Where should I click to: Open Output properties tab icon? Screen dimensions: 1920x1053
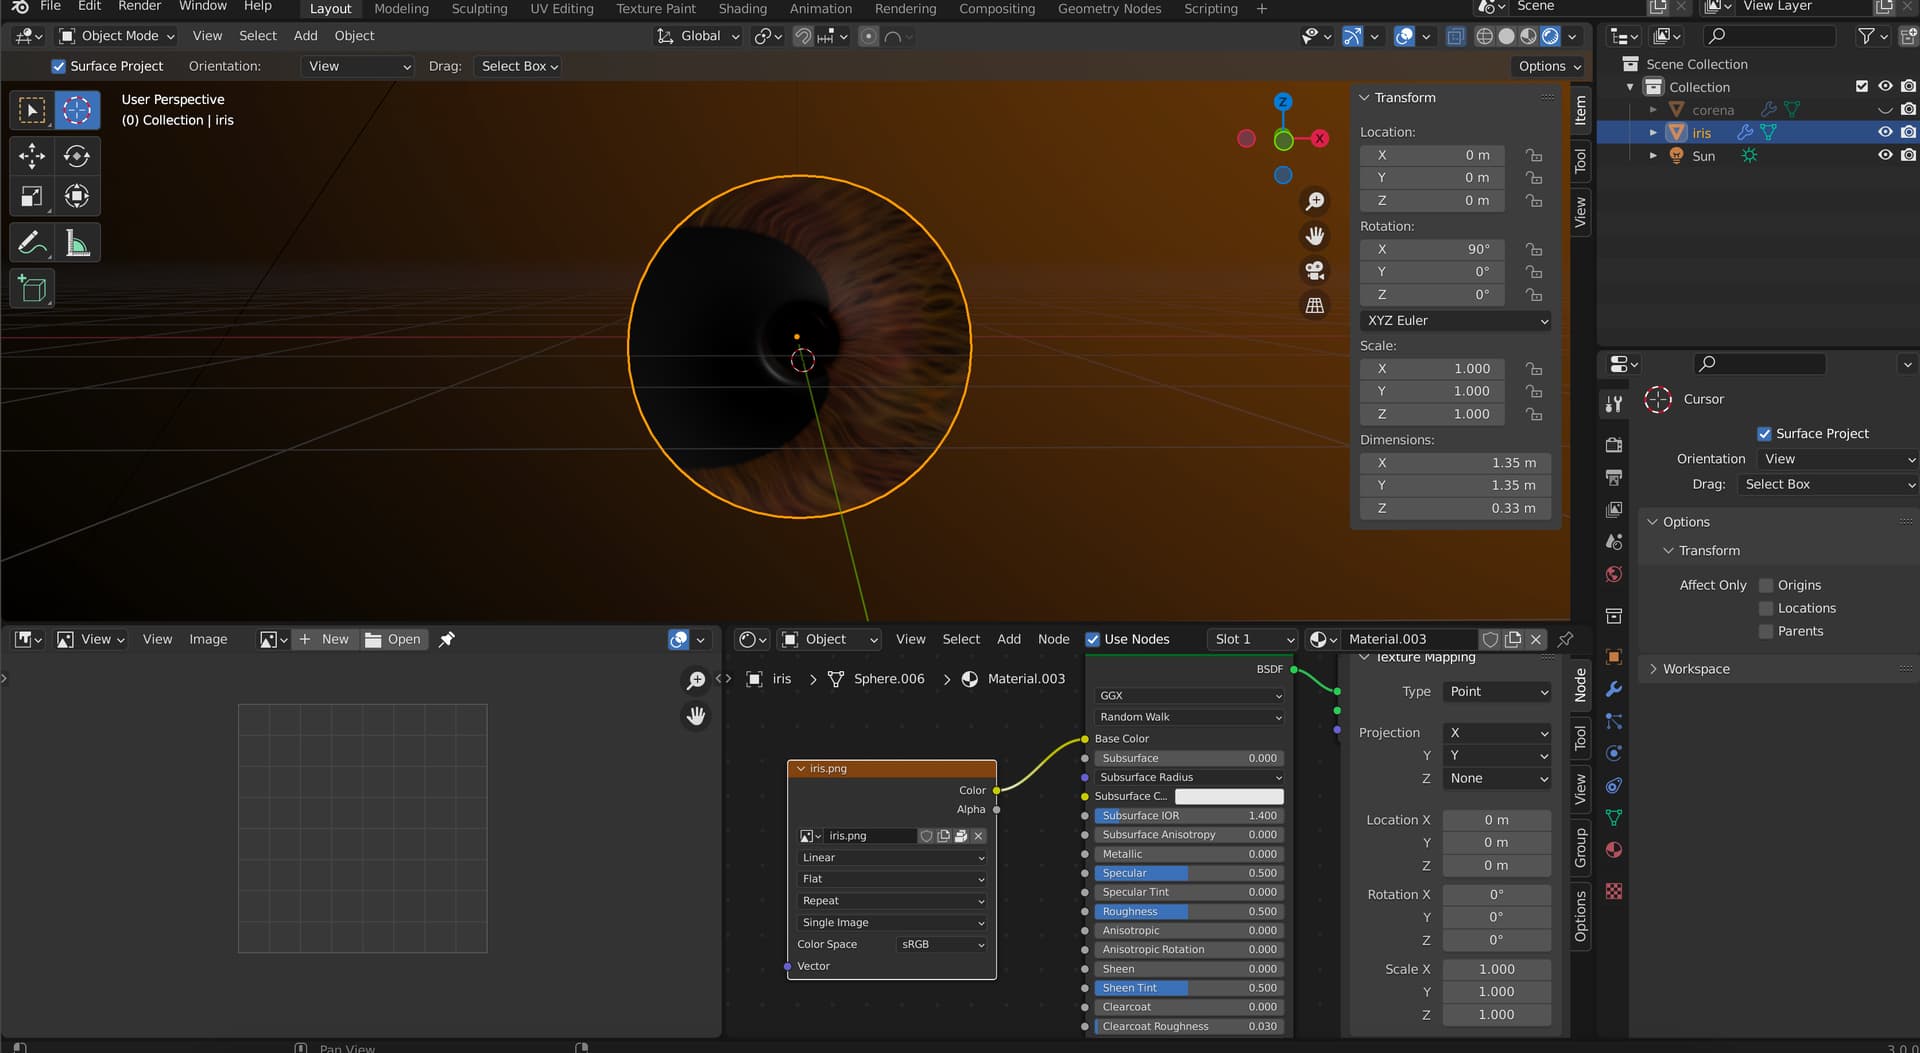pos(1614,477)
